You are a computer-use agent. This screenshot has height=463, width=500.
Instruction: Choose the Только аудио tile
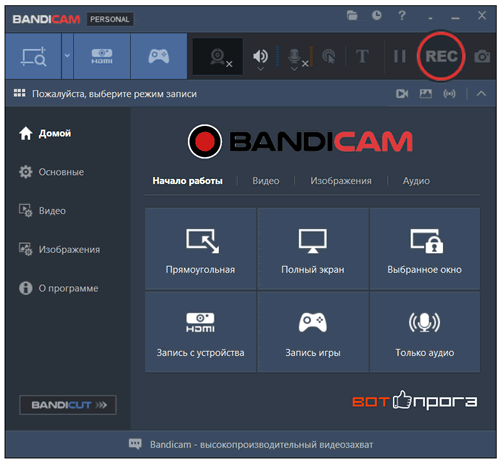coord(425,332)
